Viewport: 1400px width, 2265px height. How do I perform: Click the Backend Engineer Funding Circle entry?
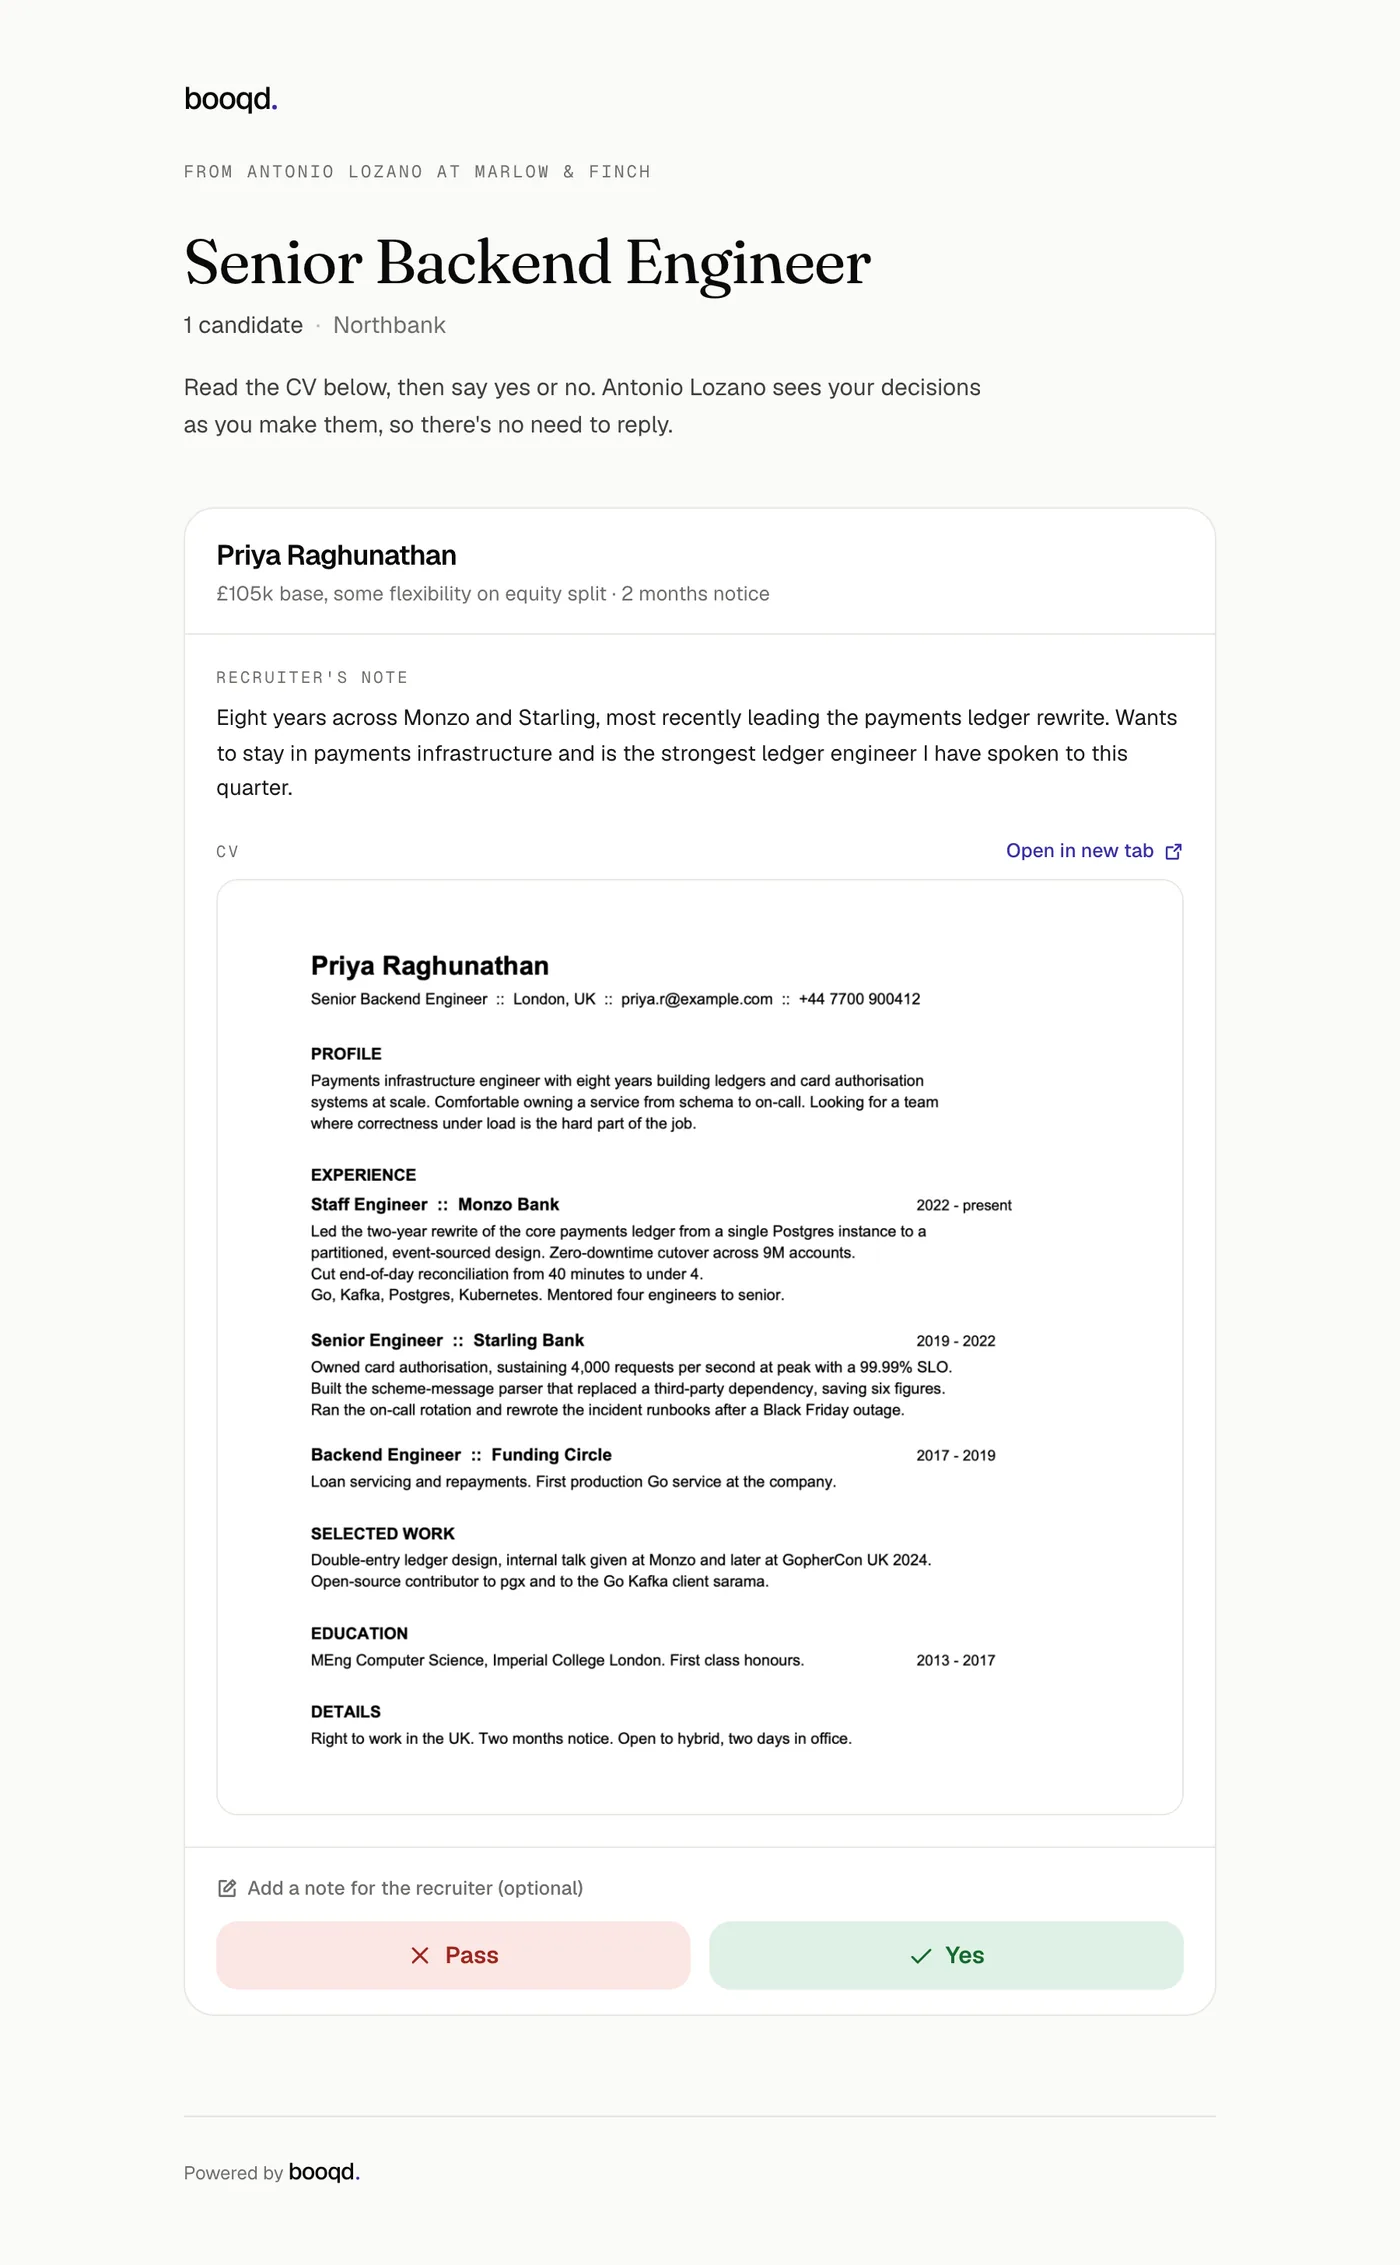[x=461, y=1455]
